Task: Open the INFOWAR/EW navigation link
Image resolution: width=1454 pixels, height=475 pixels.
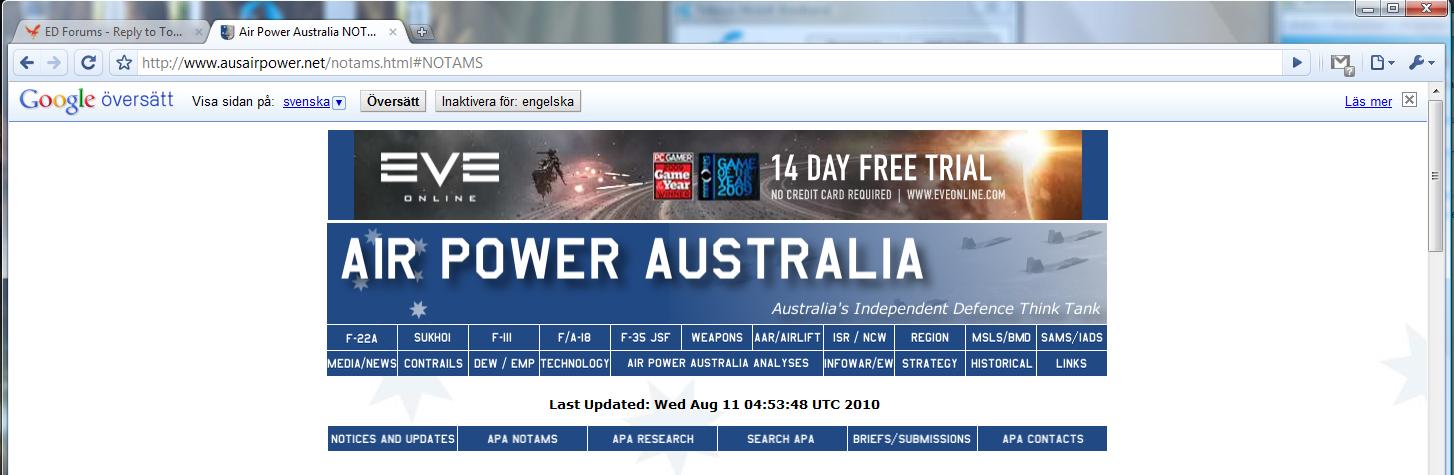Action: click(858, 364)
